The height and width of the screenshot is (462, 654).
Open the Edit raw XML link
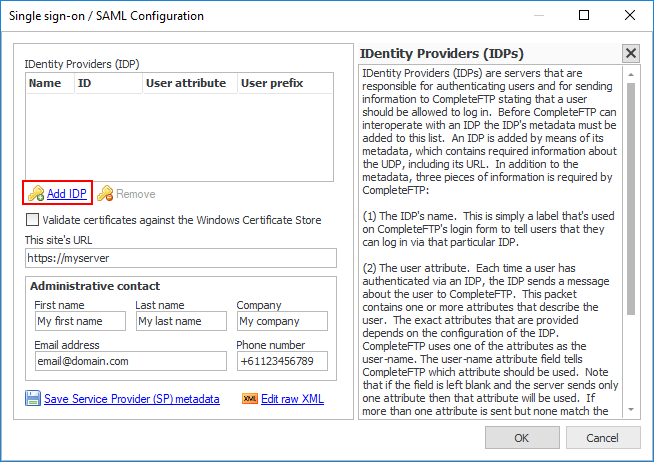(292, 399)
